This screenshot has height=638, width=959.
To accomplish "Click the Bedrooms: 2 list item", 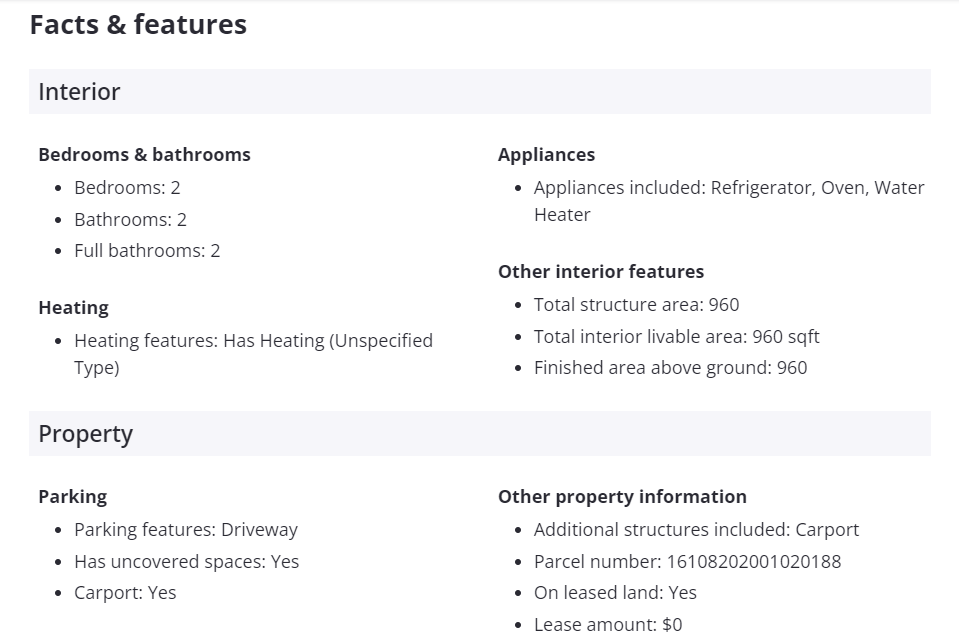I will (x=127, y=188).
